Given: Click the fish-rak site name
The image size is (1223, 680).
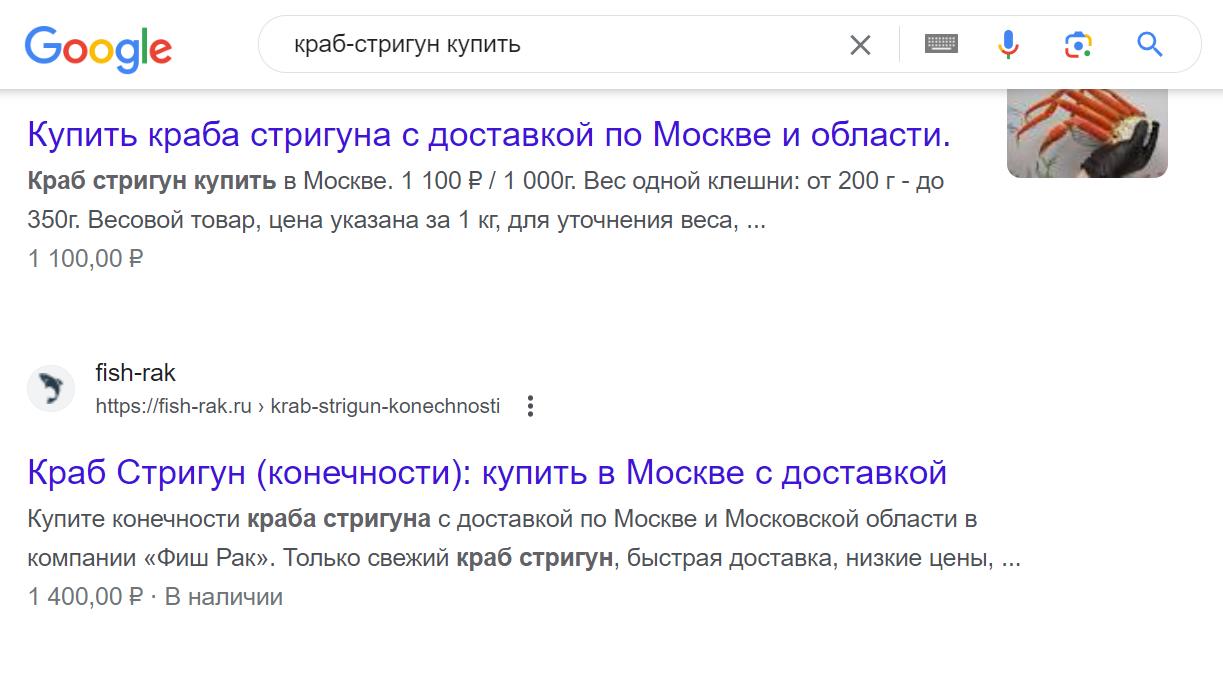Looking at the screenshot, I should pyautogui.click(x=135, y=373).
